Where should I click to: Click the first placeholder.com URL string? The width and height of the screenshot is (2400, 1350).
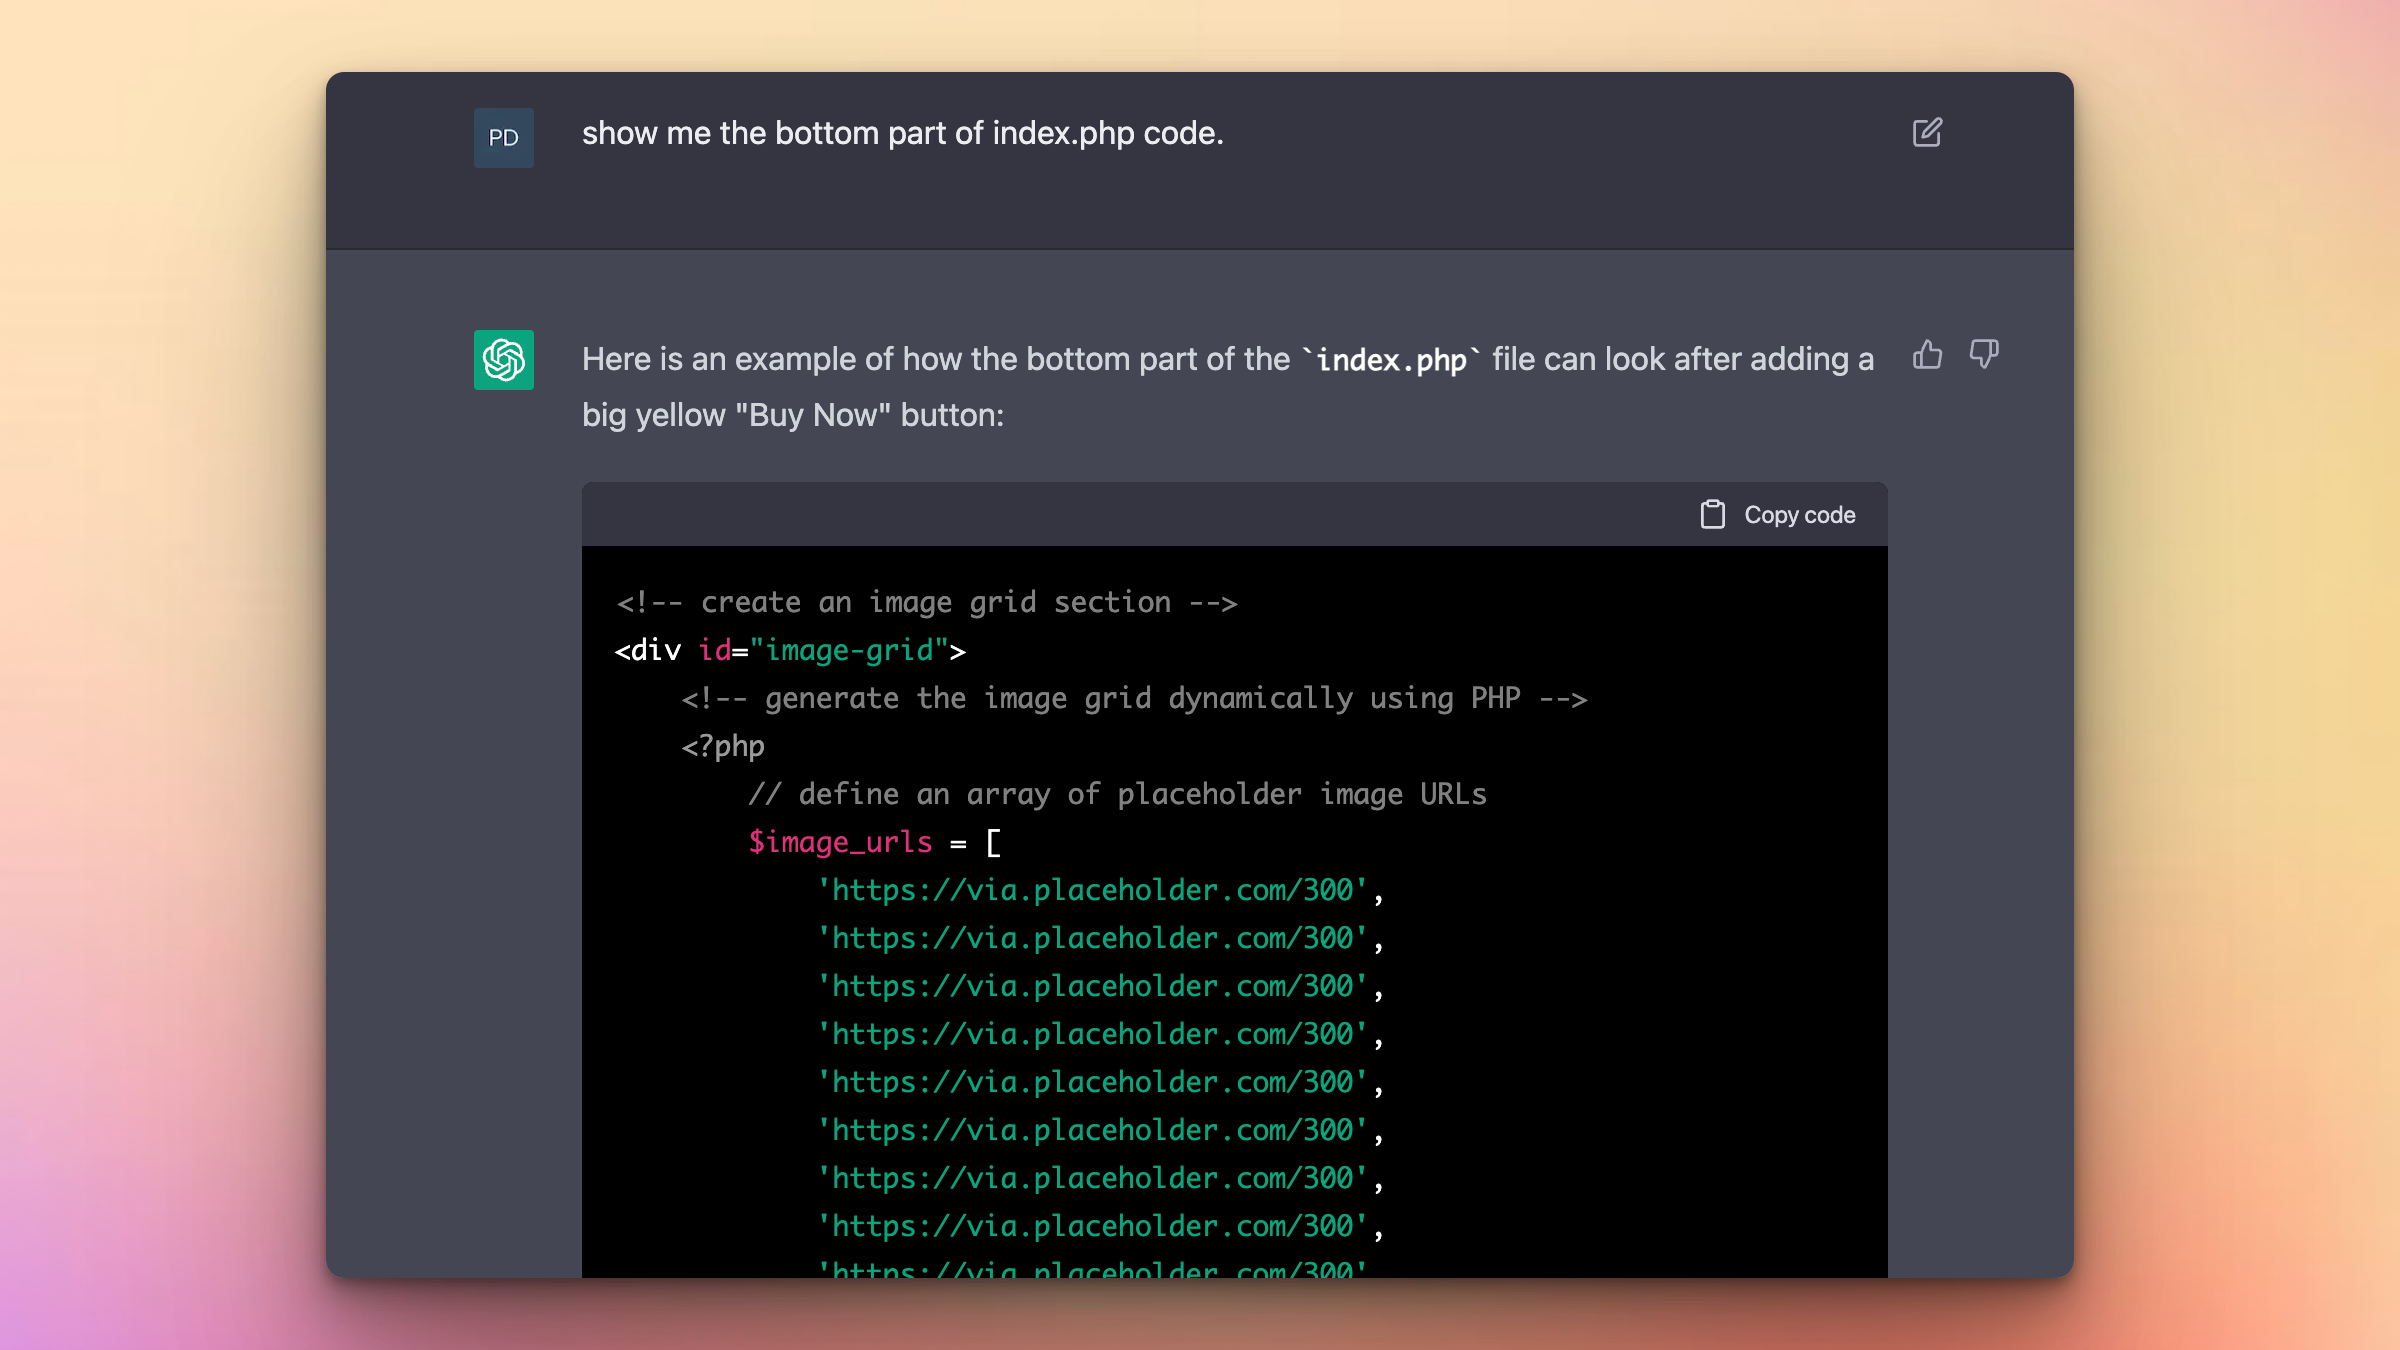1092,891
